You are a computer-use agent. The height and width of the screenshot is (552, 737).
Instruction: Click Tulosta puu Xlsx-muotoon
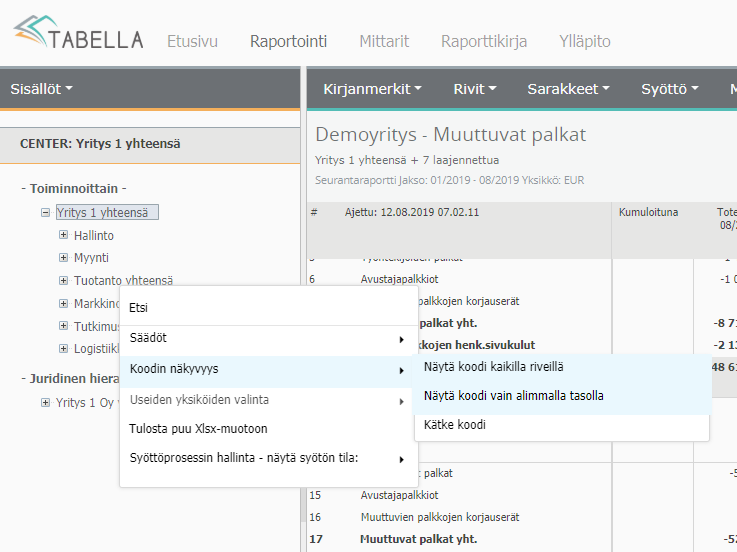tap(198, 429)
